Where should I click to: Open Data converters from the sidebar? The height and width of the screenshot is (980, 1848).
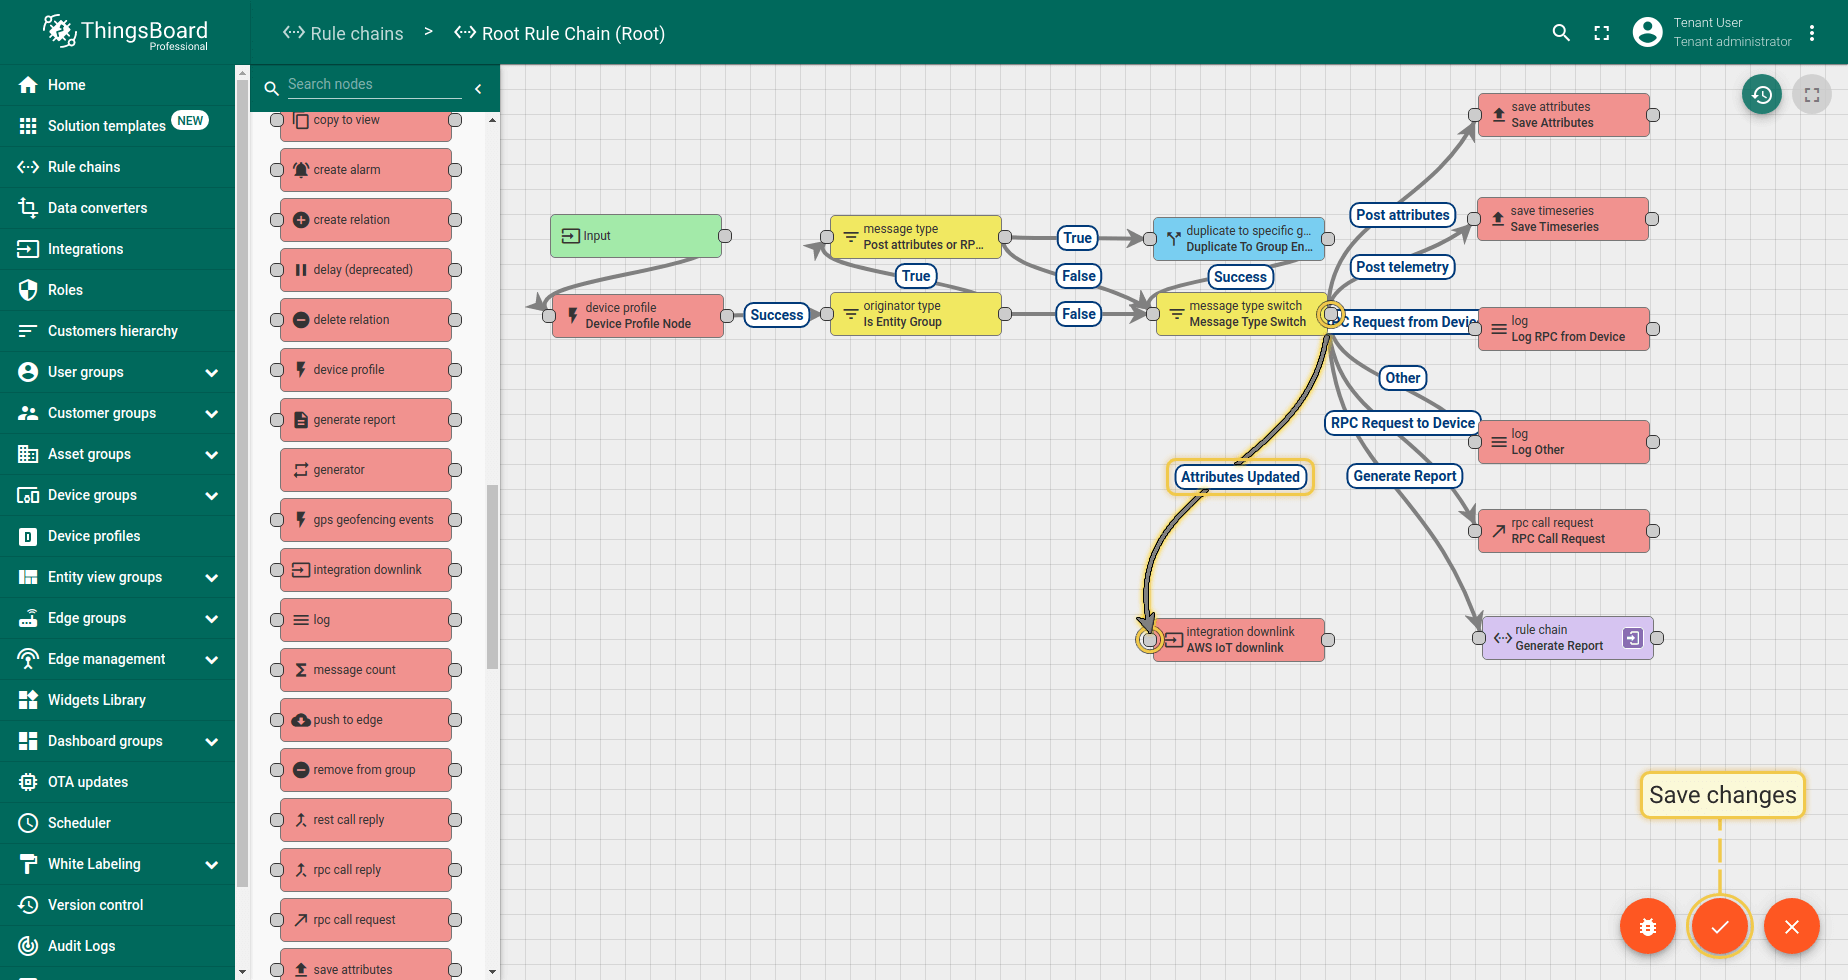pyautogui.click(x=97, y=208)
